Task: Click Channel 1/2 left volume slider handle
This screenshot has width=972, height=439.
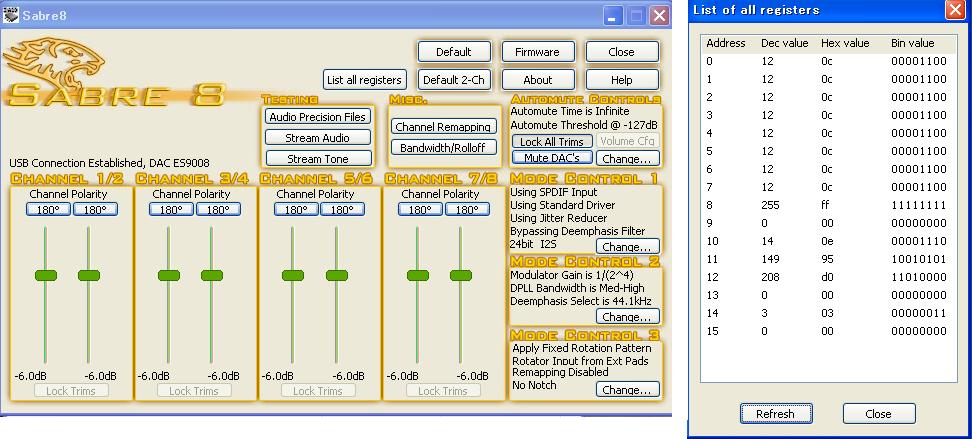Action: tap(45, 275)
